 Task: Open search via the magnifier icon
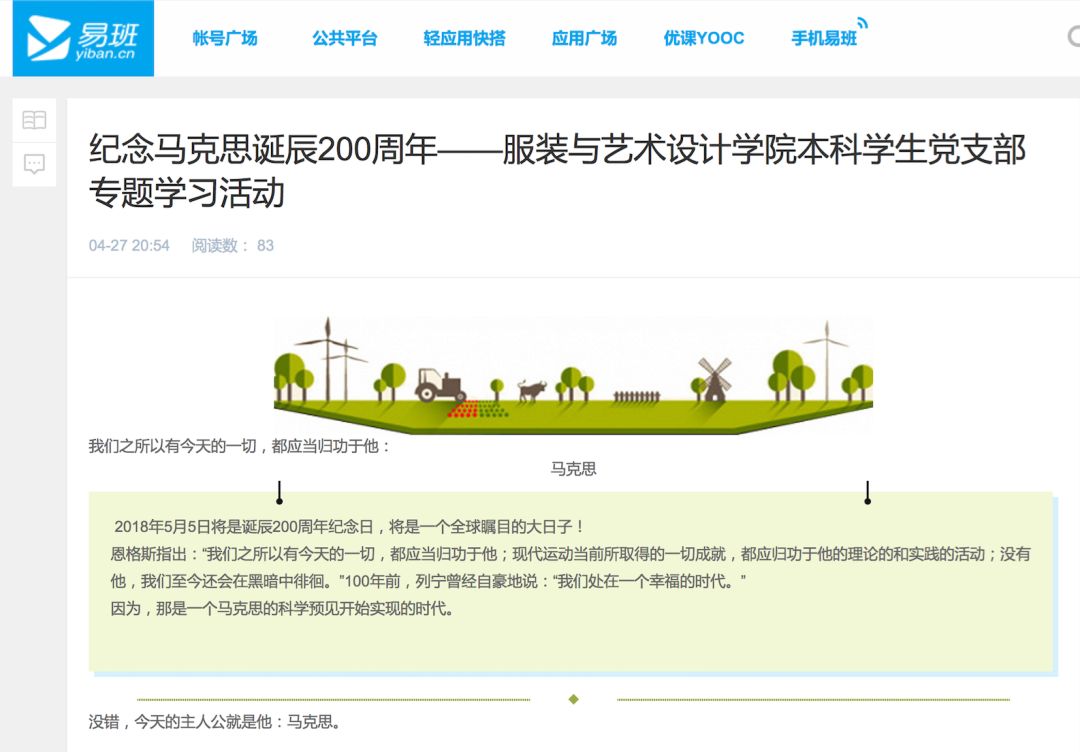pyautogui.click(x=1073, y=38)
